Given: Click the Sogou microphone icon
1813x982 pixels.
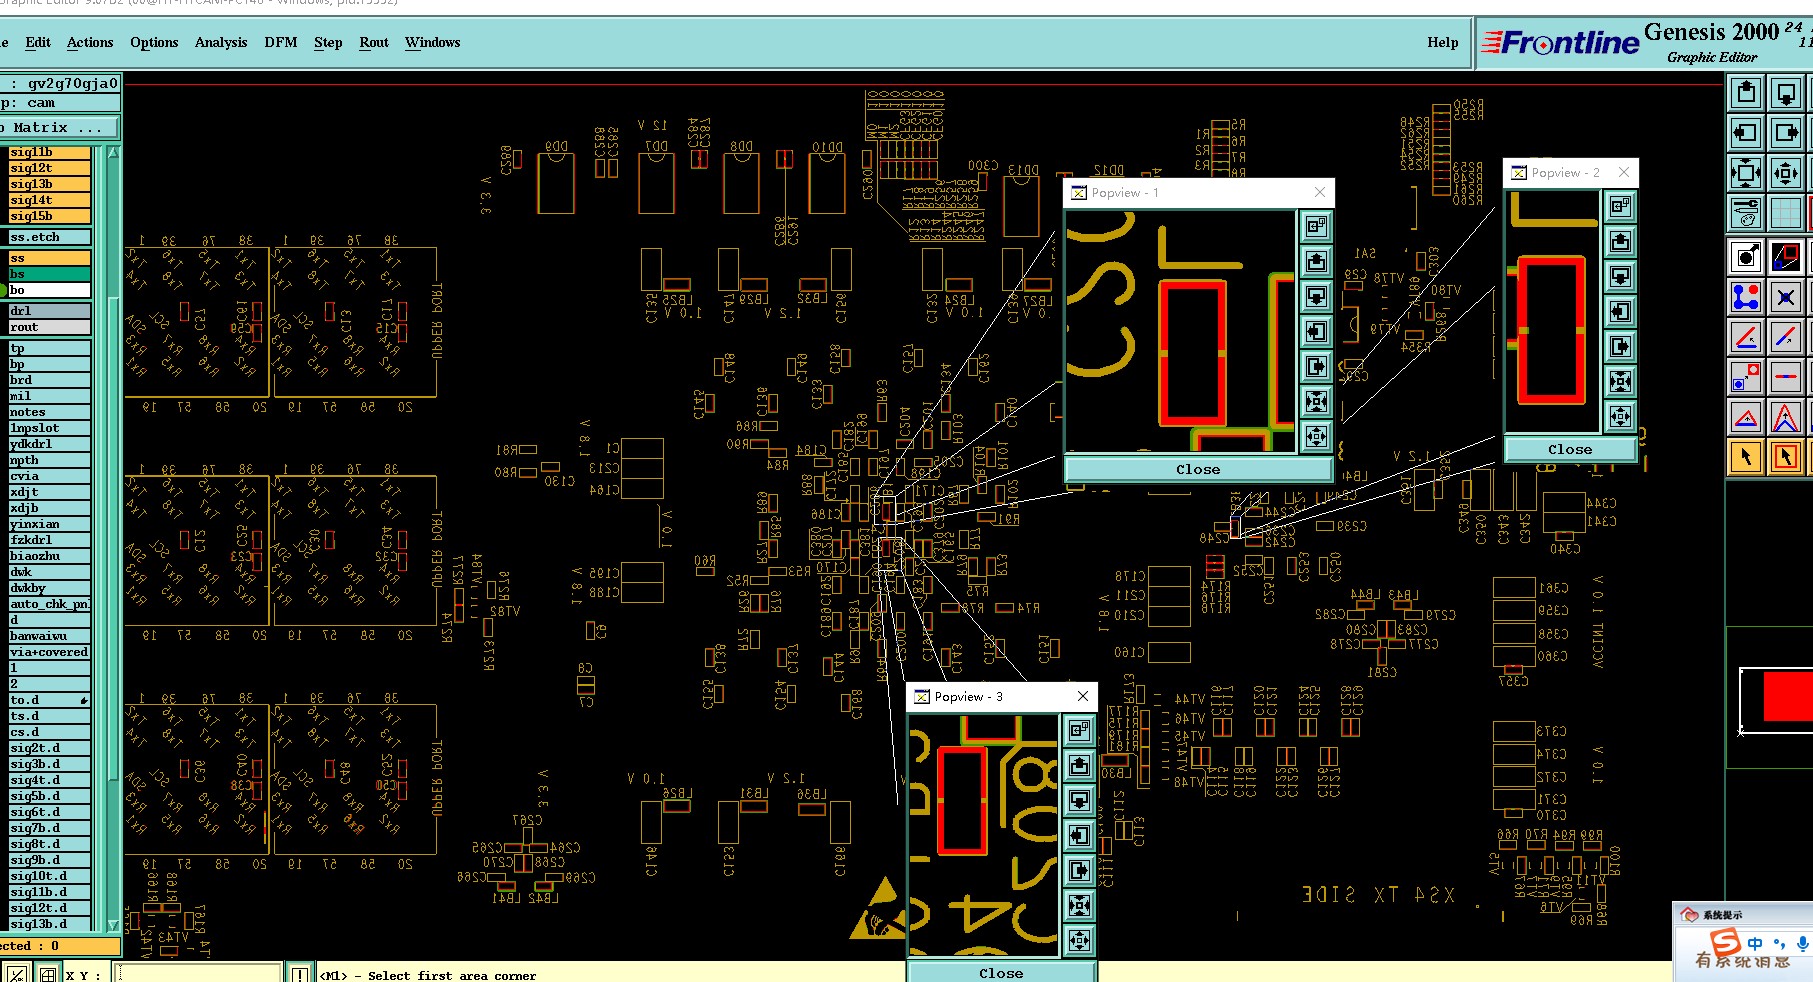Looking at the screenshot, I should pyautogui.click(x=1802, y=943).
